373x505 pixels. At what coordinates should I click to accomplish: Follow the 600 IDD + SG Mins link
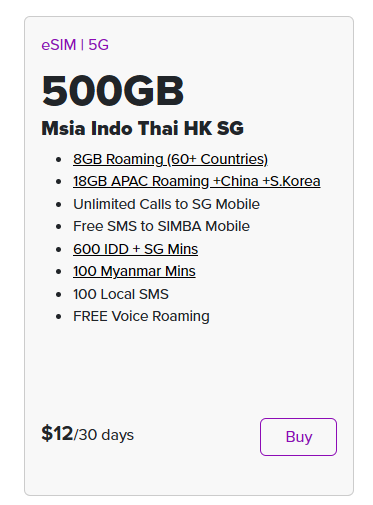(x=135, y=249)
